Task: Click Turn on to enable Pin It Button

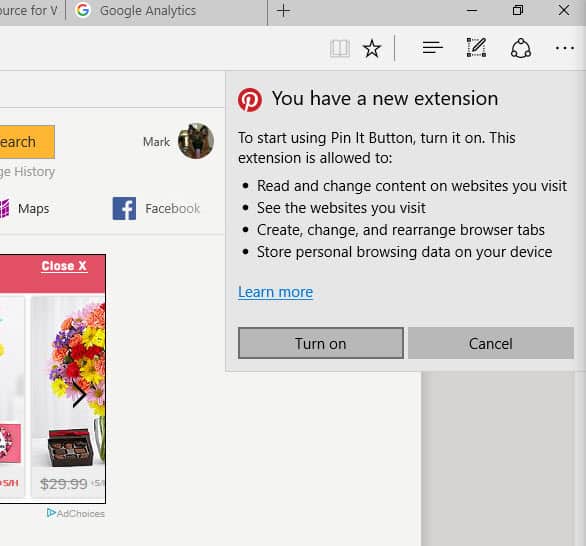Action: pos(321,343)
